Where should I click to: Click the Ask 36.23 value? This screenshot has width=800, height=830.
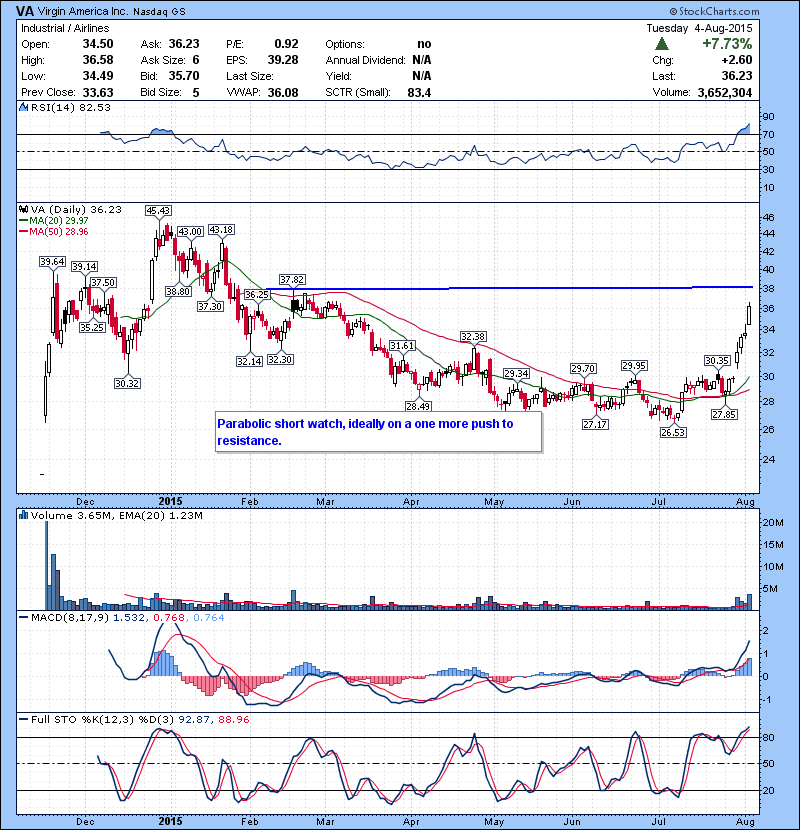pyautogui.click(x=184, y=44)
